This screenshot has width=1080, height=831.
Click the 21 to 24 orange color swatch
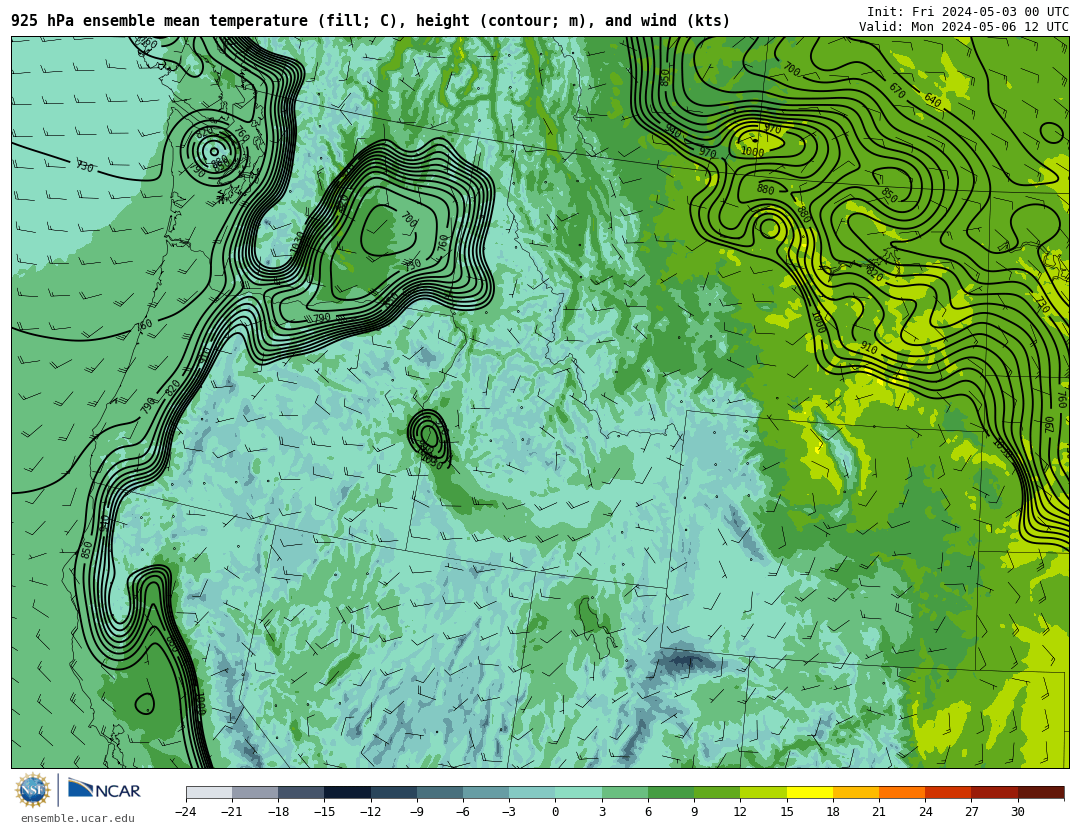click(x=902, y=792)
